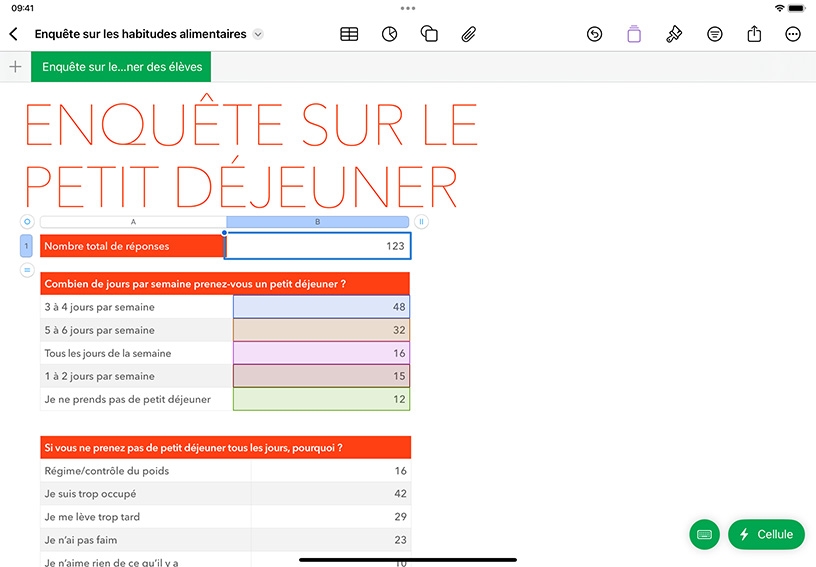Tap the Cellule action button
Viewport: 816px width, 567px height.
point(766,534)
